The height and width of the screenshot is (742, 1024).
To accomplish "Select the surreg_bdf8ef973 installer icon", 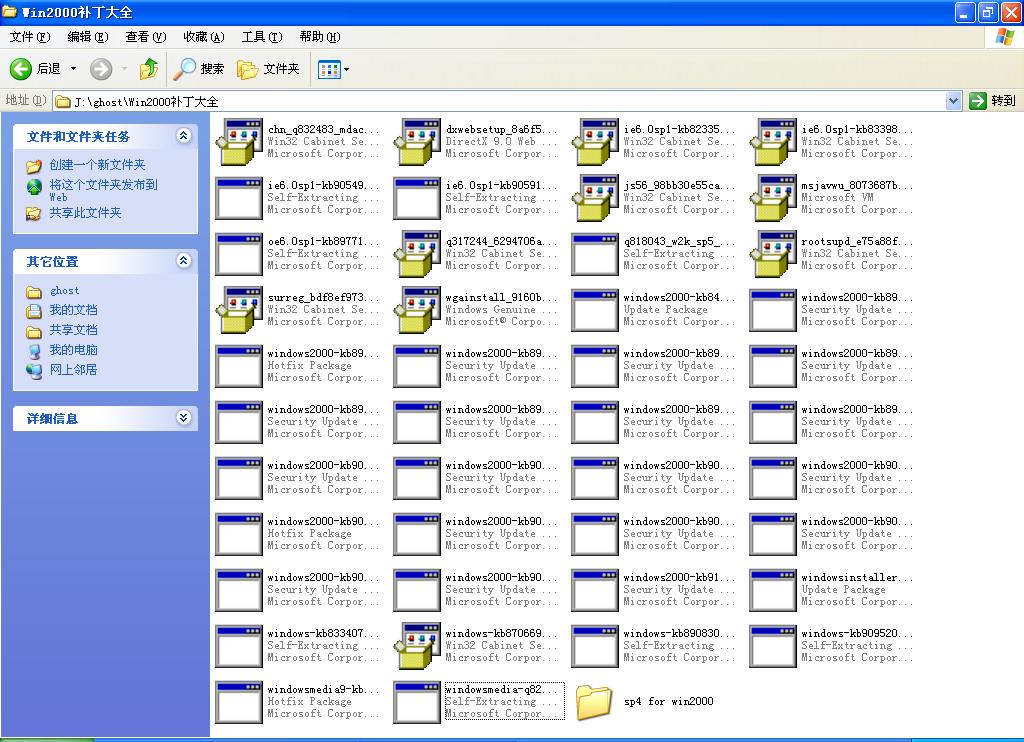I will [x=240, y=310].
